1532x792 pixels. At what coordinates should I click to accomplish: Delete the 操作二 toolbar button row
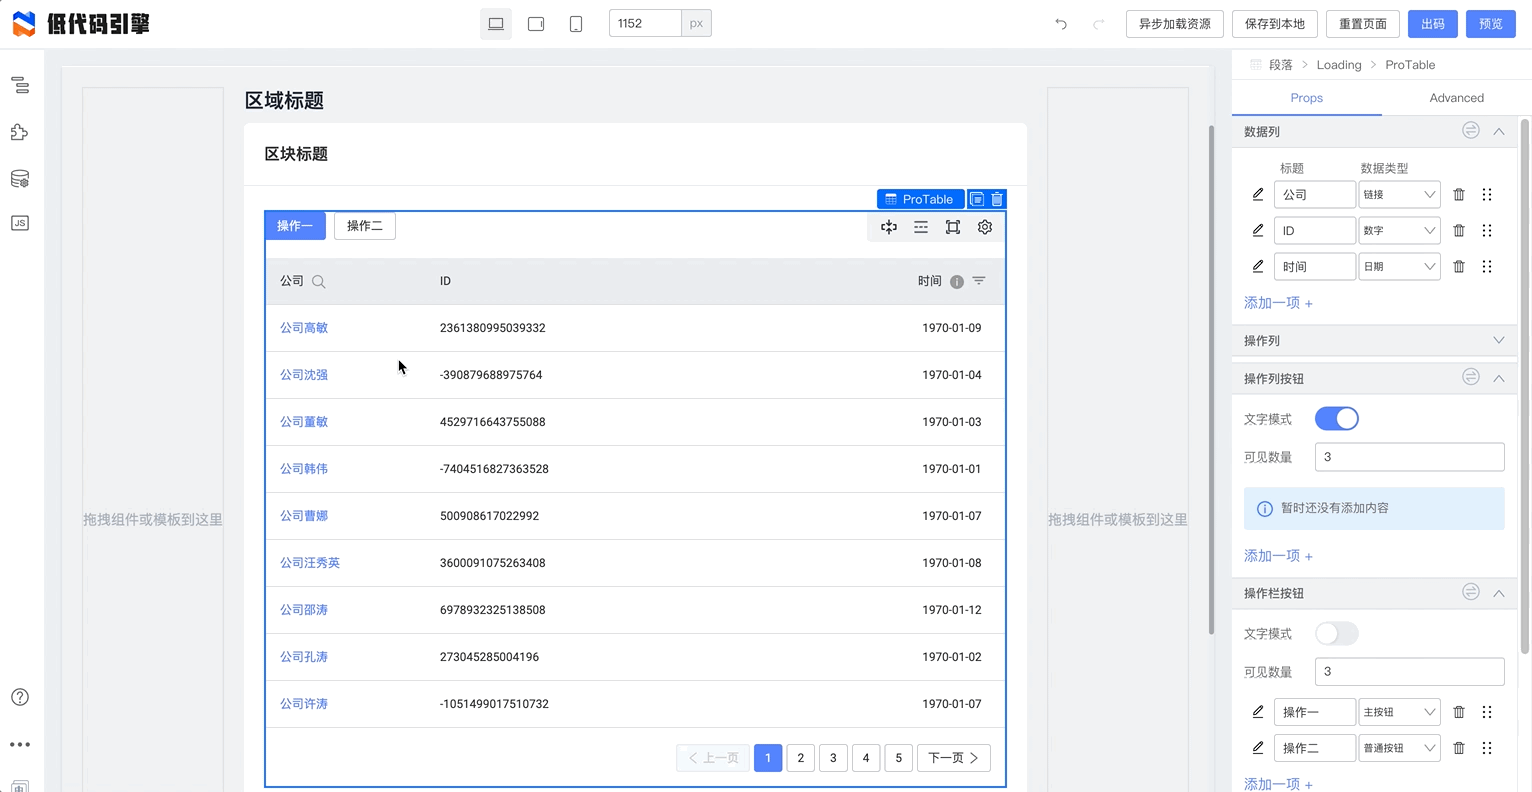point(1459,748)
